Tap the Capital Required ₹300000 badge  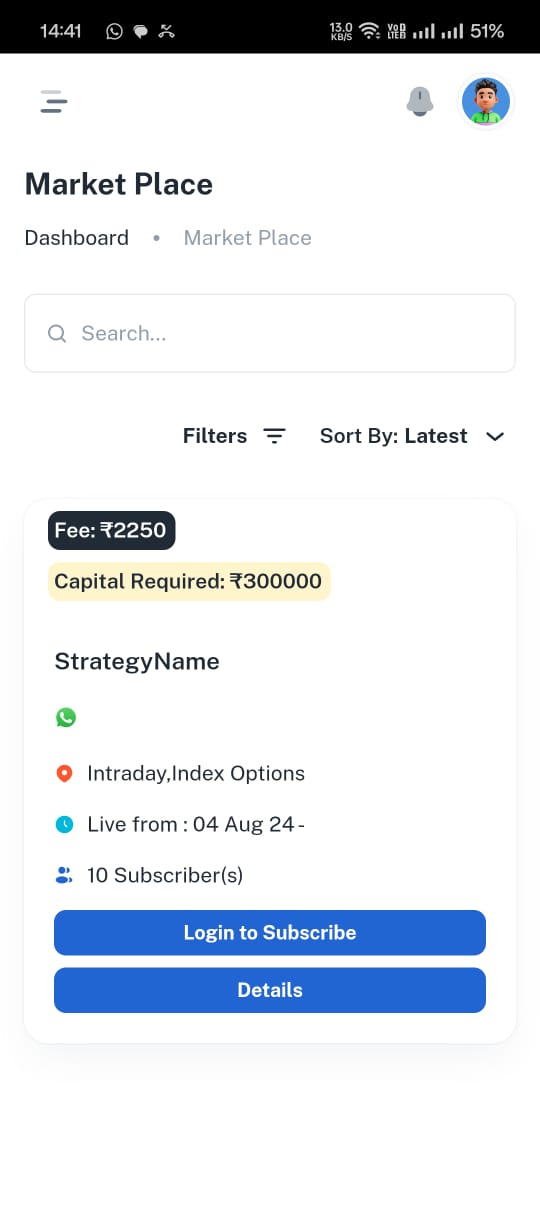point(189,581)
